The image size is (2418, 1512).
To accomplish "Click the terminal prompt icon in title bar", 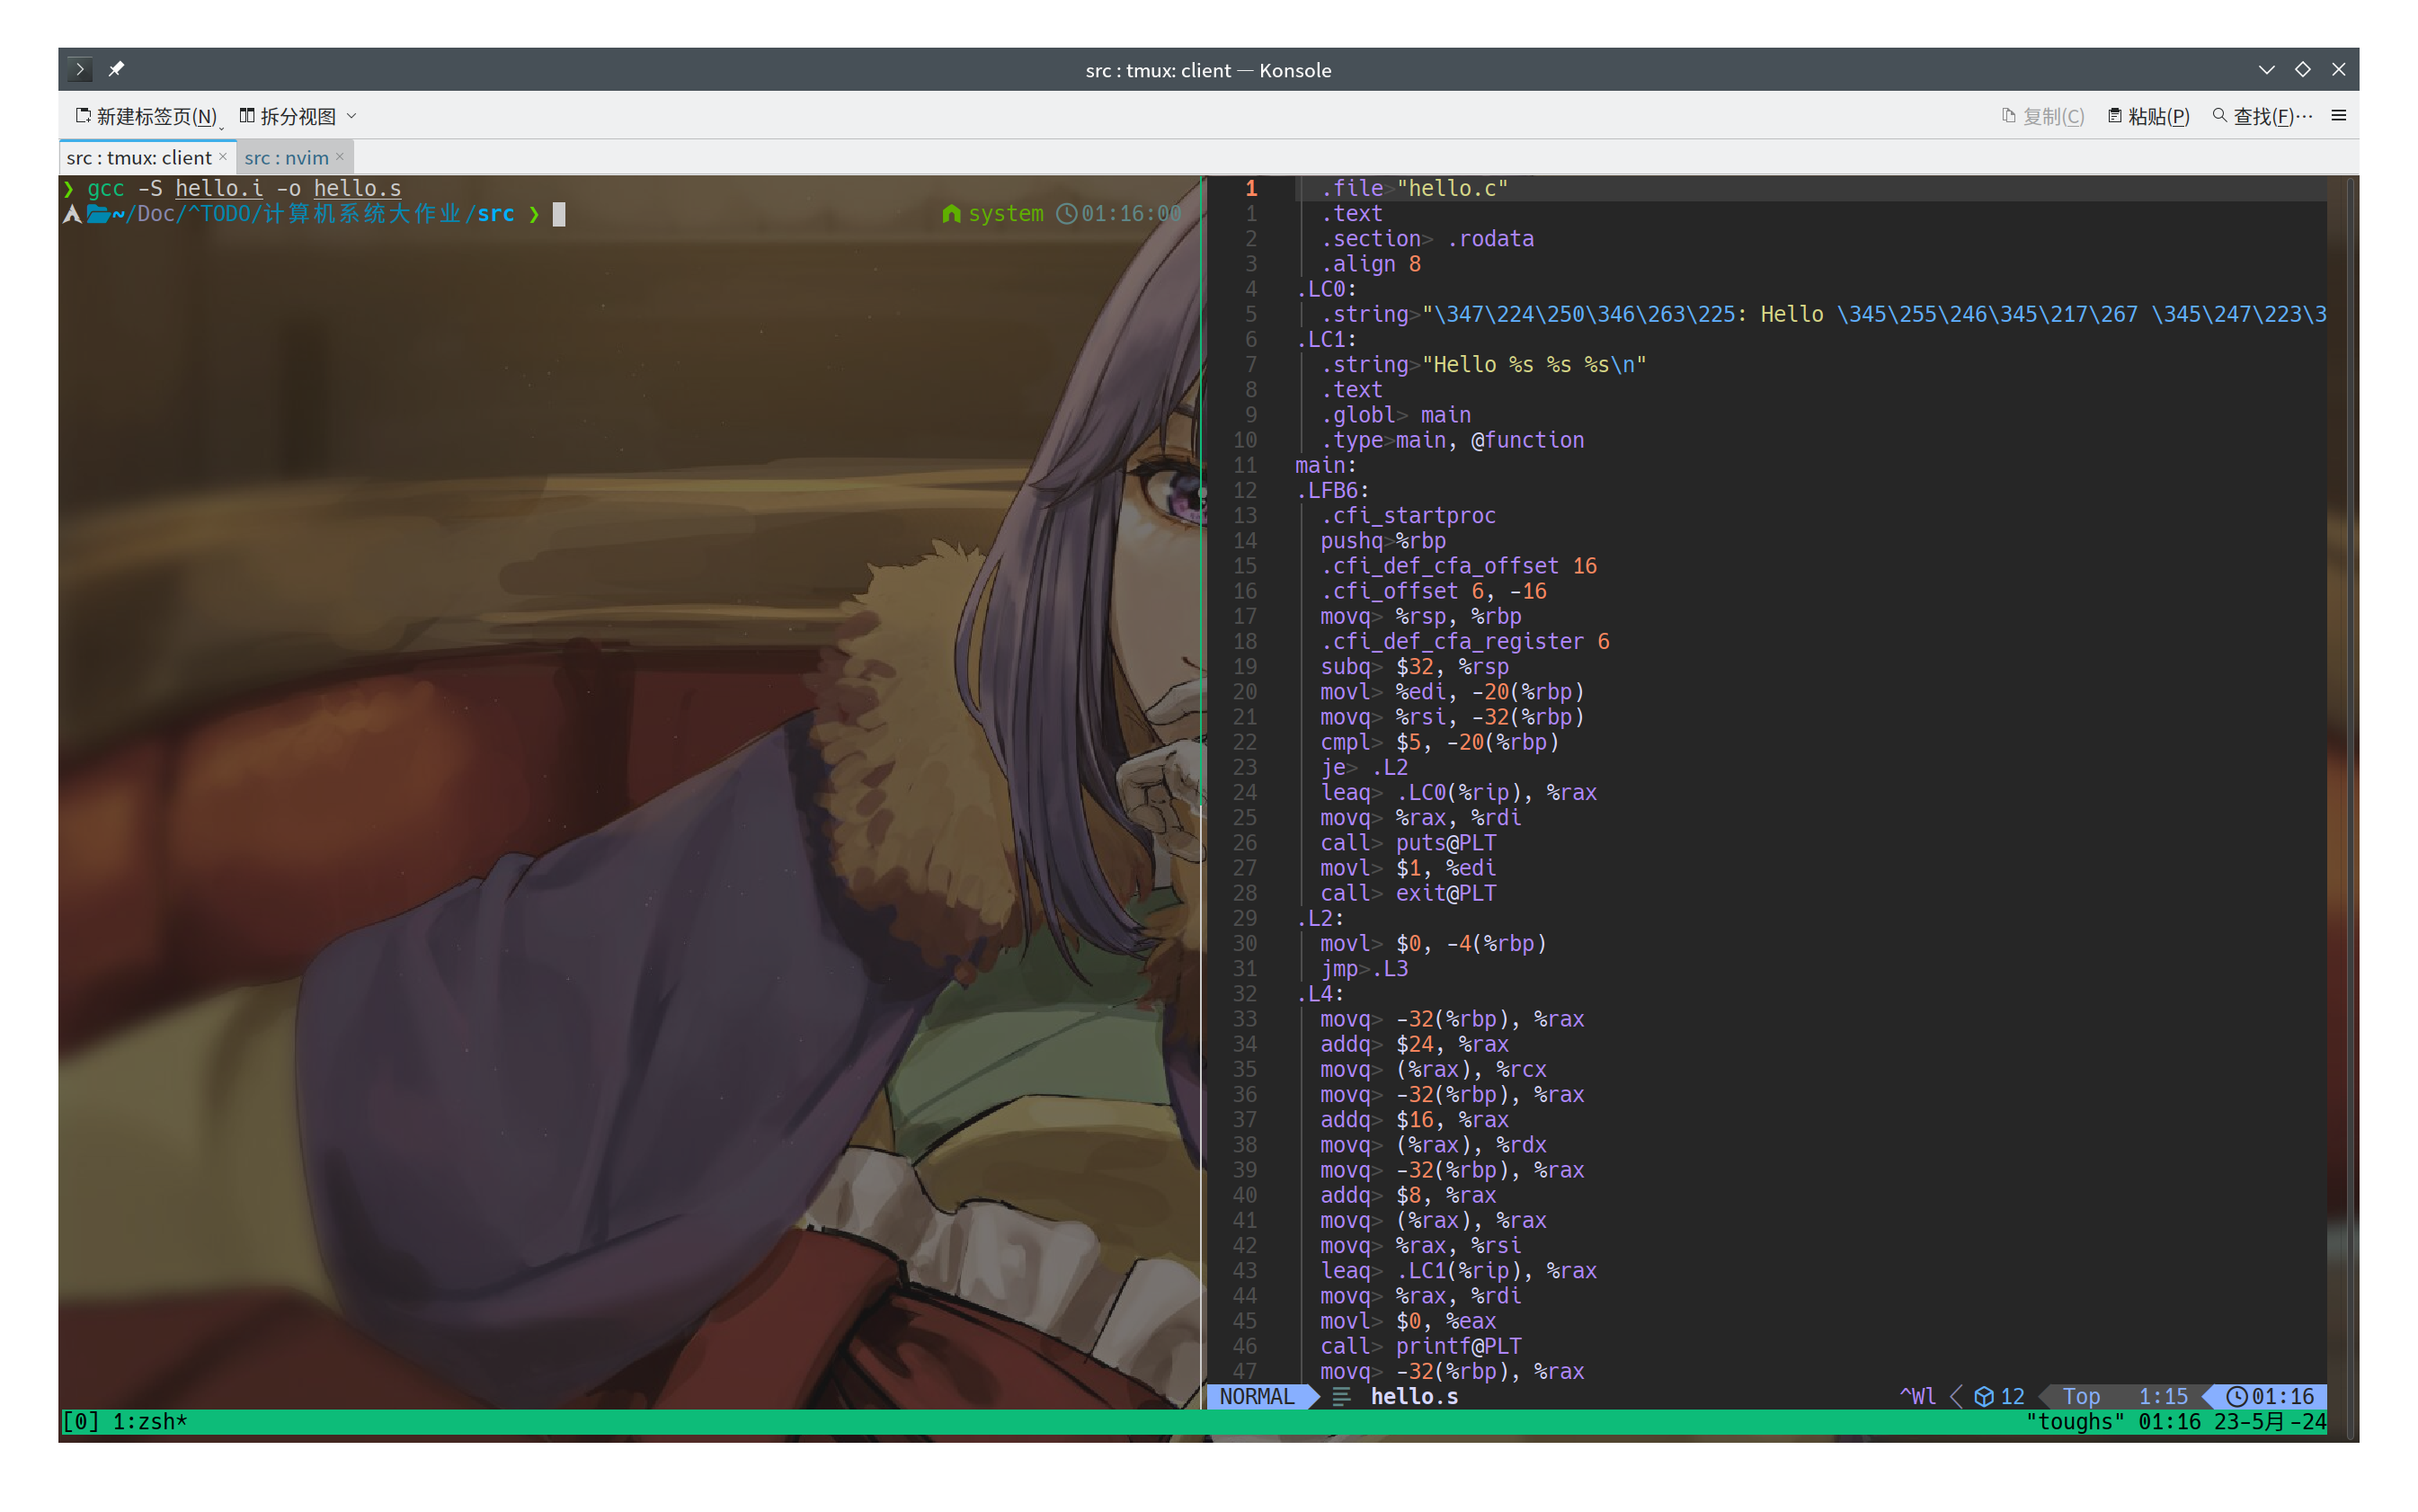I will (80, 69).
